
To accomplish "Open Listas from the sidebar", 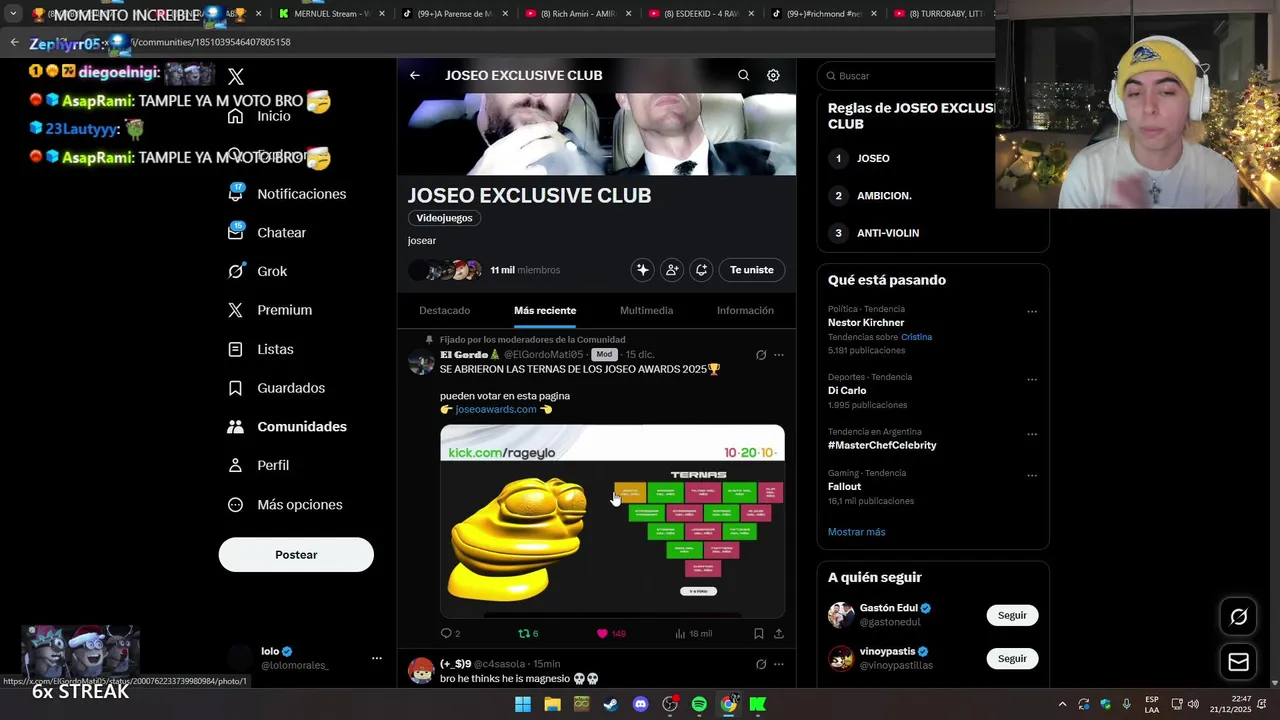I will click(261, 349).
